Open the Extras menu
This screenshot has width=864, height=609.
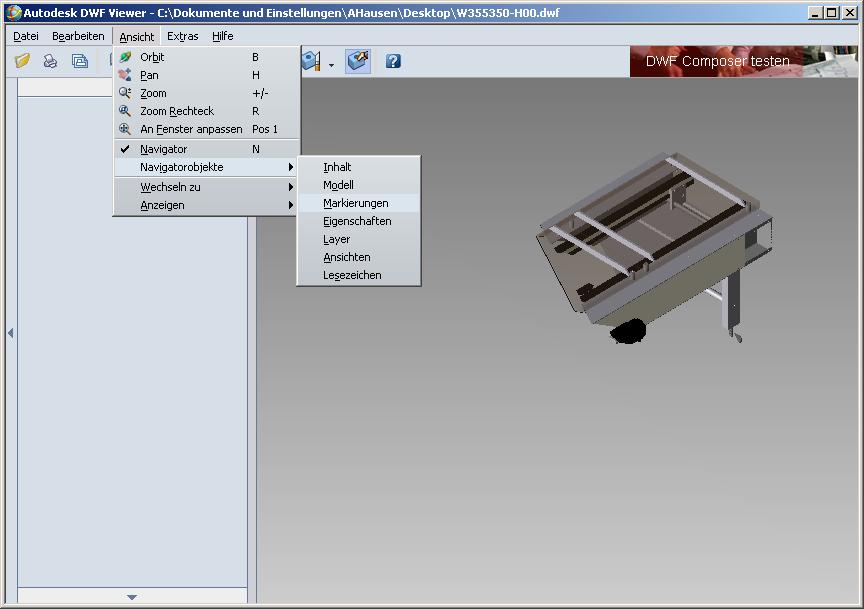(x=182, y=36)
